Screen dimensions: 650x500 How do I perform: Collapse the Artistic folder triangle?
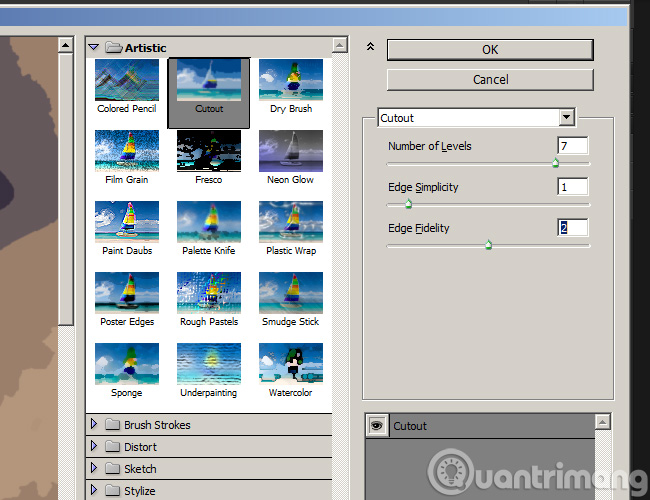(94, 47)
